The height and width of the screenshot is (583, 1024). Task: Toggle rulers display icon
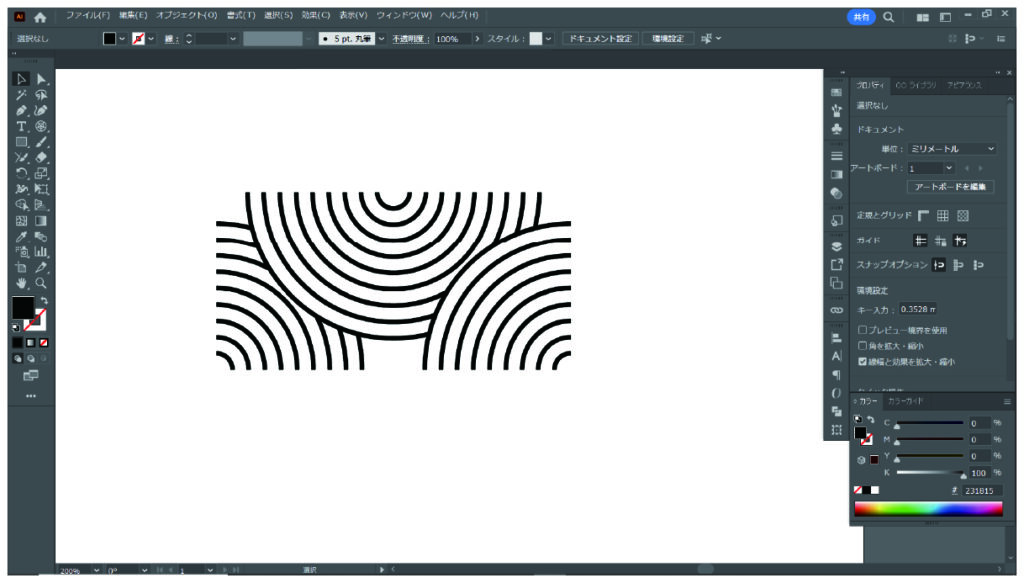click(x=923, y=215)
